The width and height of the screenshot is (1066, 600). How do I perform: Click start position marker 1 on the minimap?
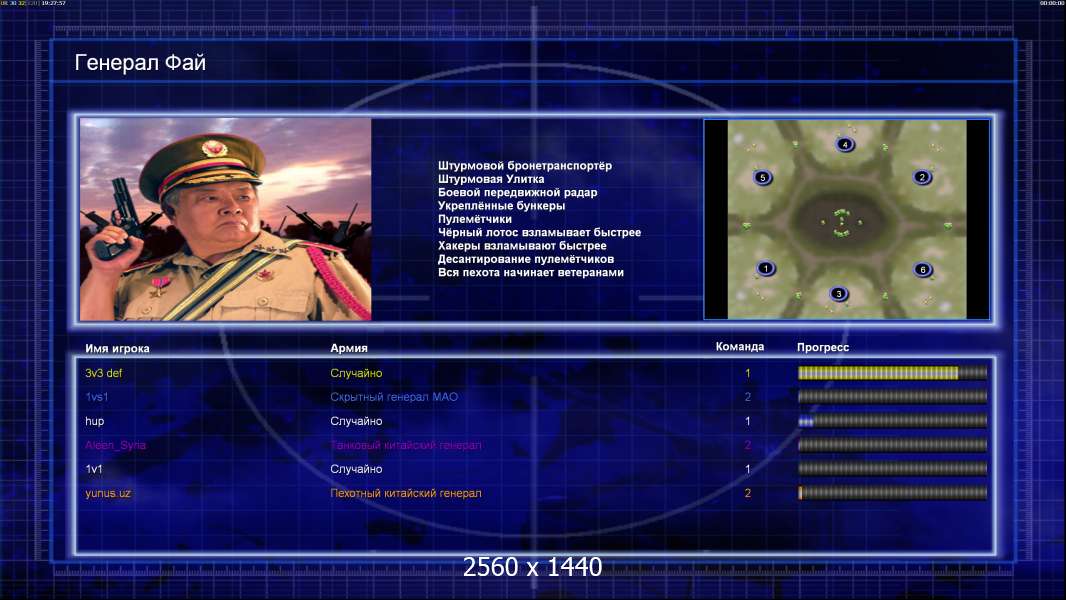click(766, 268)
